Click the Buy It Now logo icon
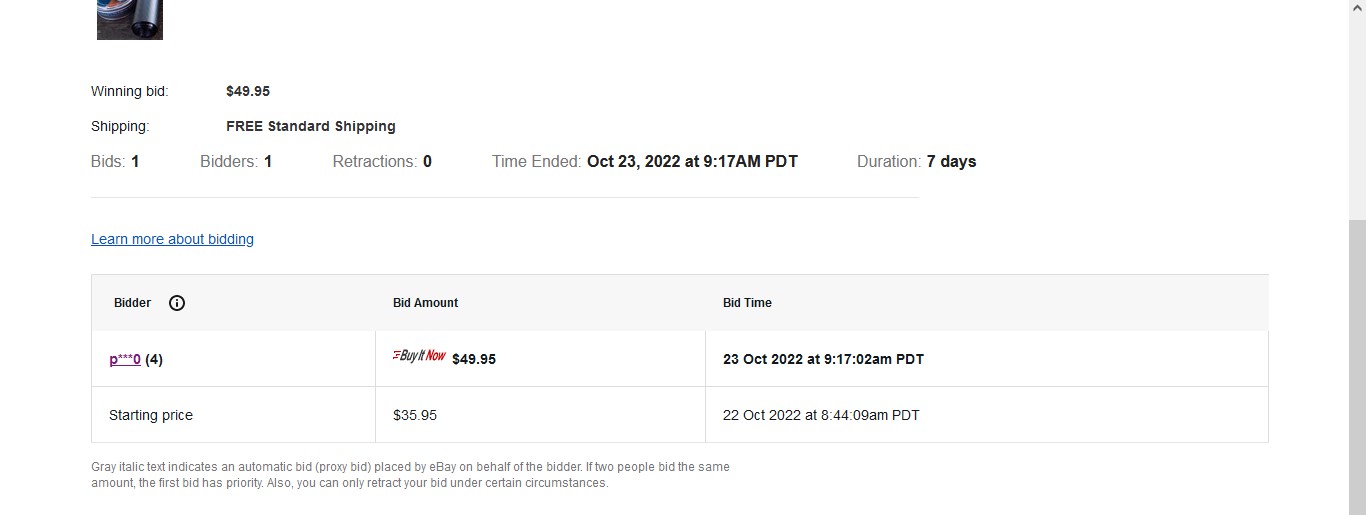The width and height of the screenshot is (1366, 515). tap(419, 355)
